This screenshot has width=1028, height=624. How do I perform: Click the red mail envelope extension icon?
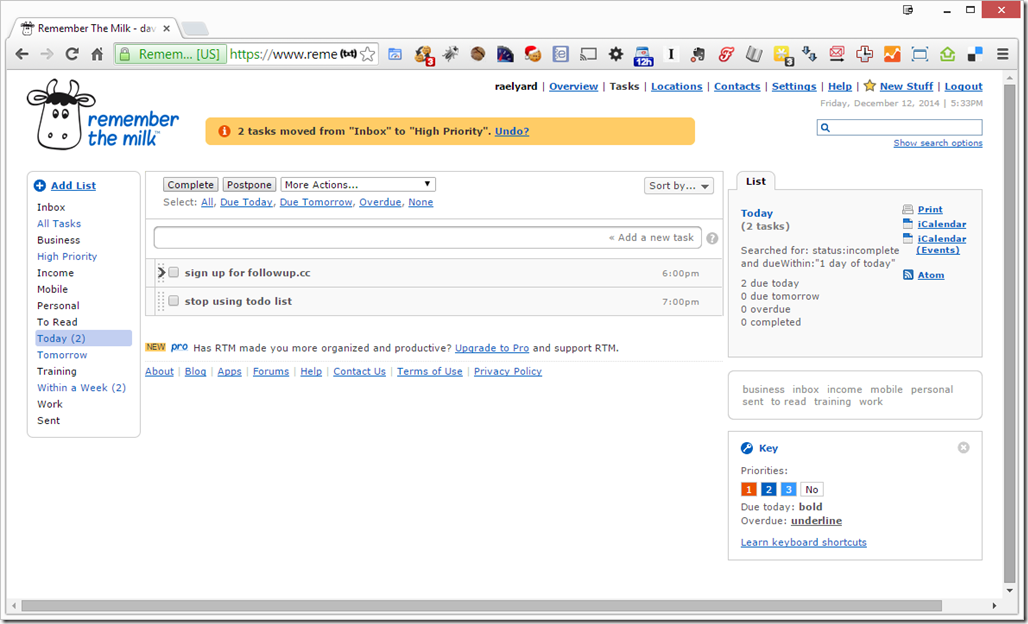(837, 54)
